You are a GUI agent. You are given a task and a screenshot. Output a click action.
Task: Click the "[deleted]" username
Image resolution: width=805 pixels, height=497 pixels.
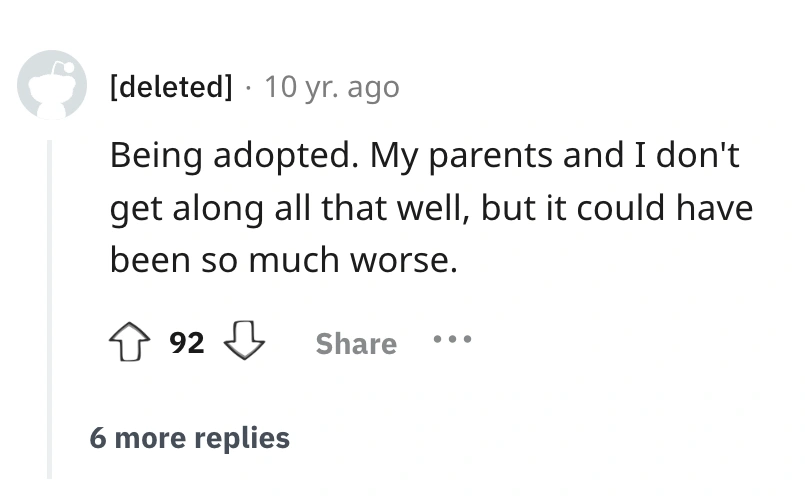(170, 88)
